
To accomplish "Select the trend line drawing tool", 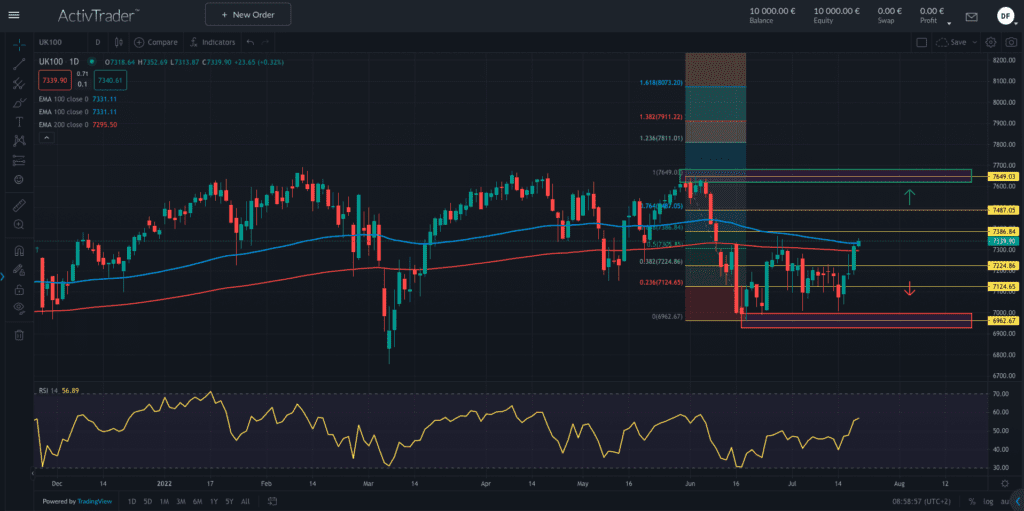I will 19,63.
